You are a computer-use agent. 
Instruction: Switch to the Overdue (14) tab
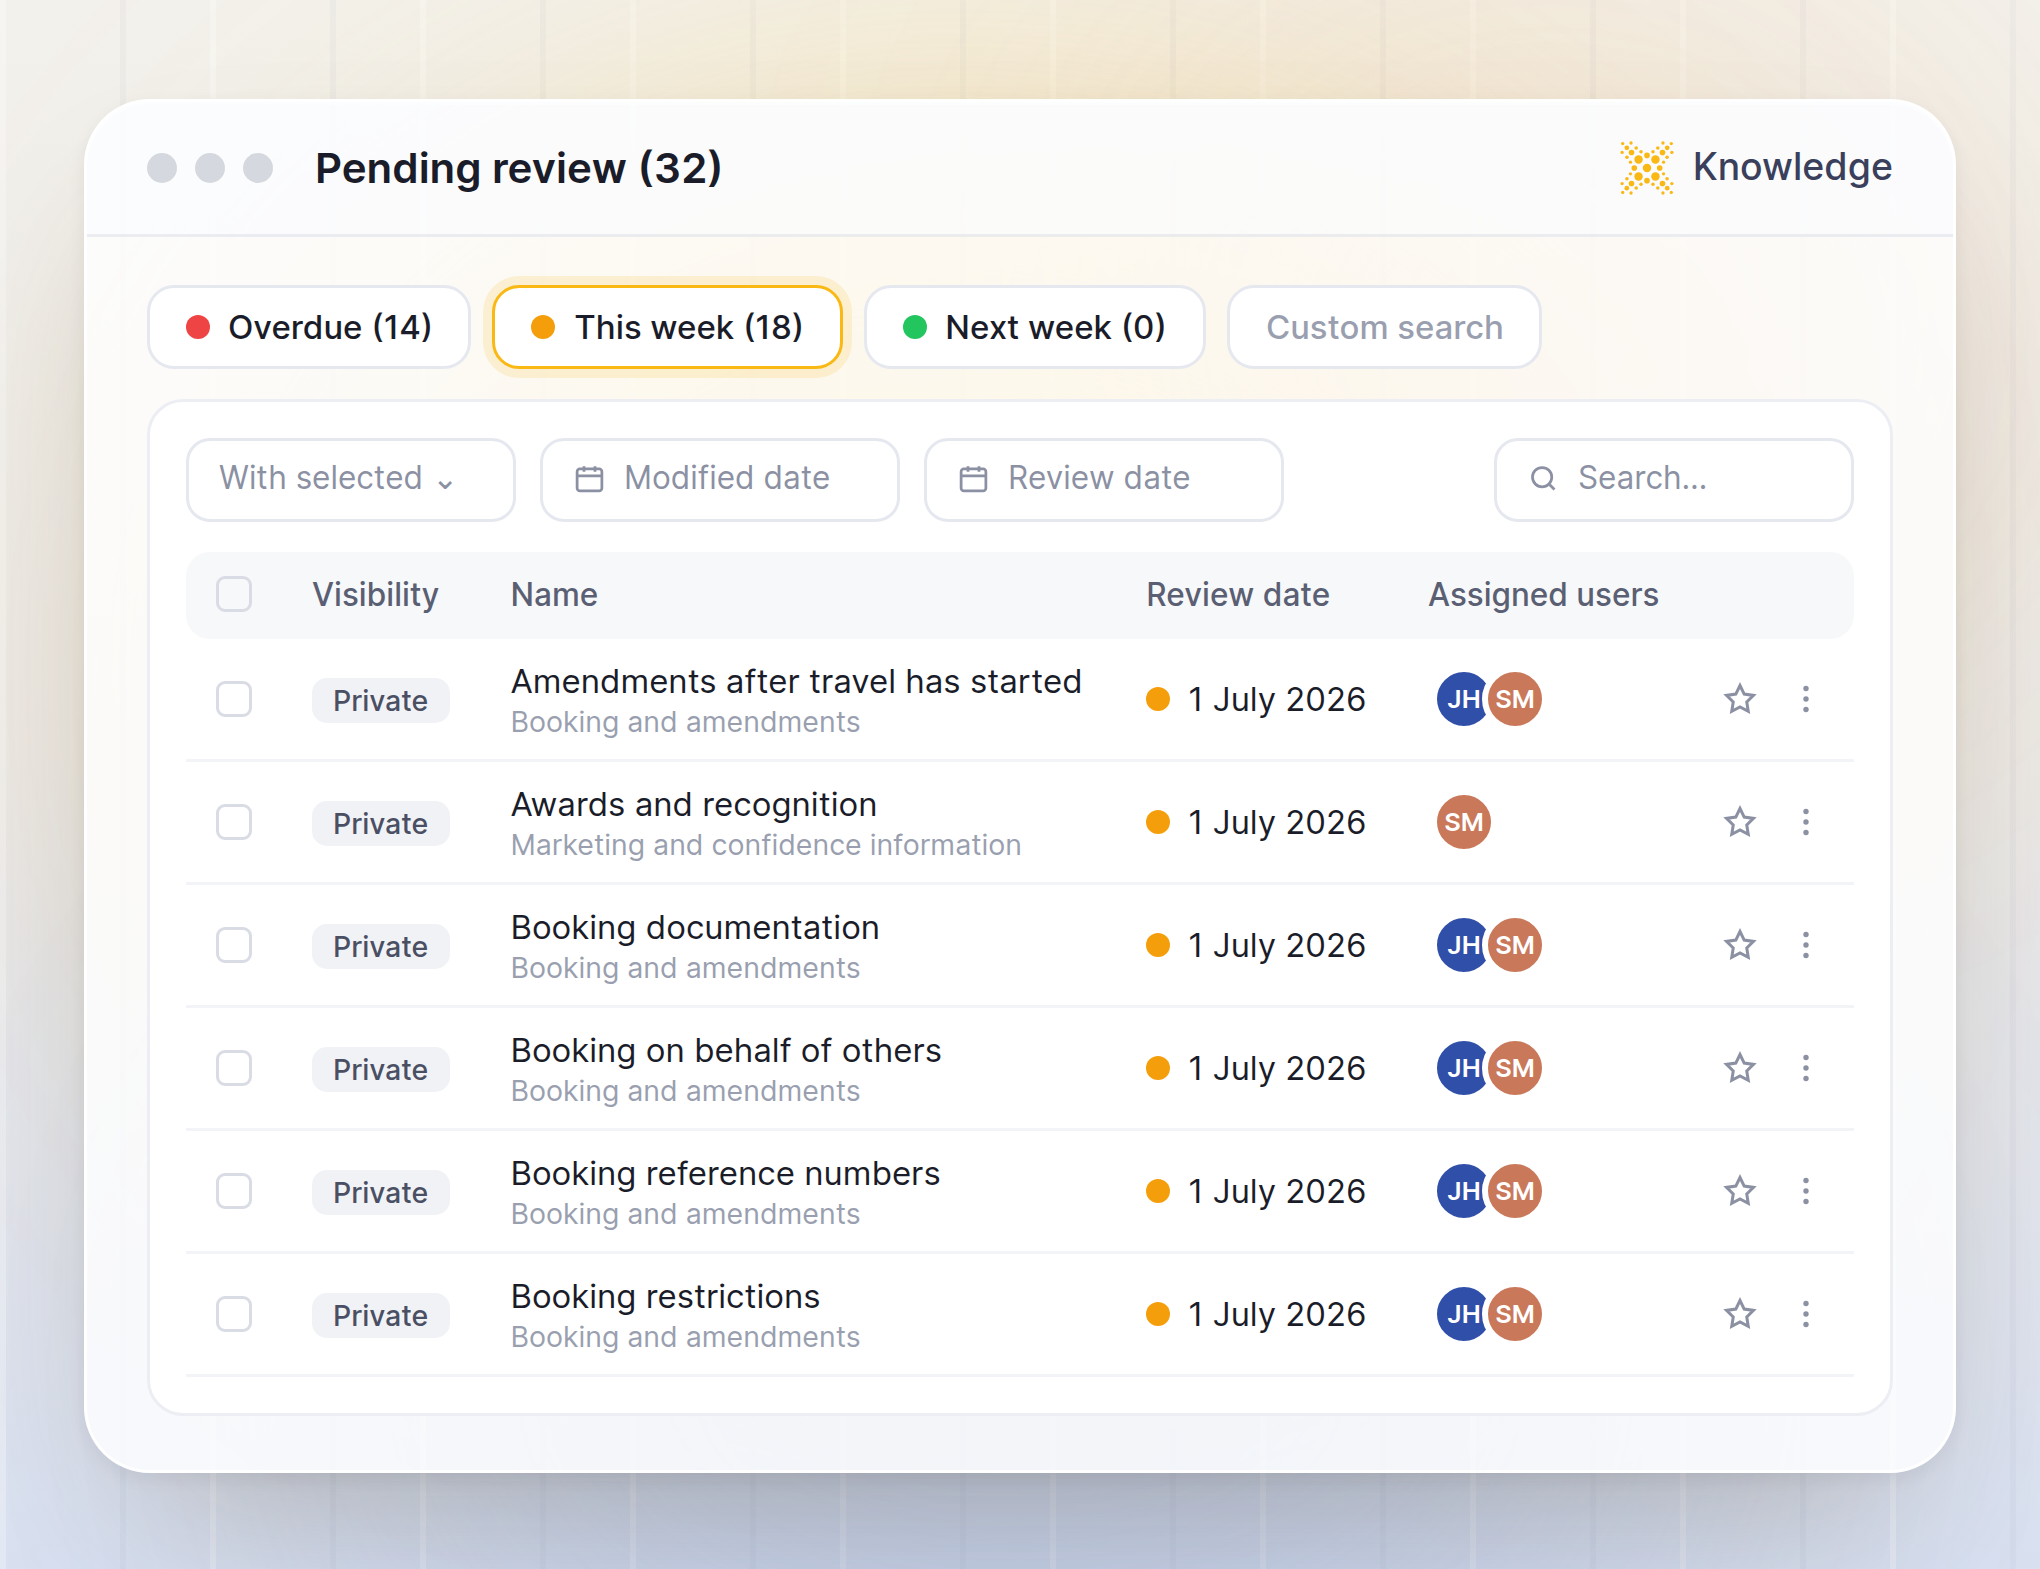click(309, 327)
